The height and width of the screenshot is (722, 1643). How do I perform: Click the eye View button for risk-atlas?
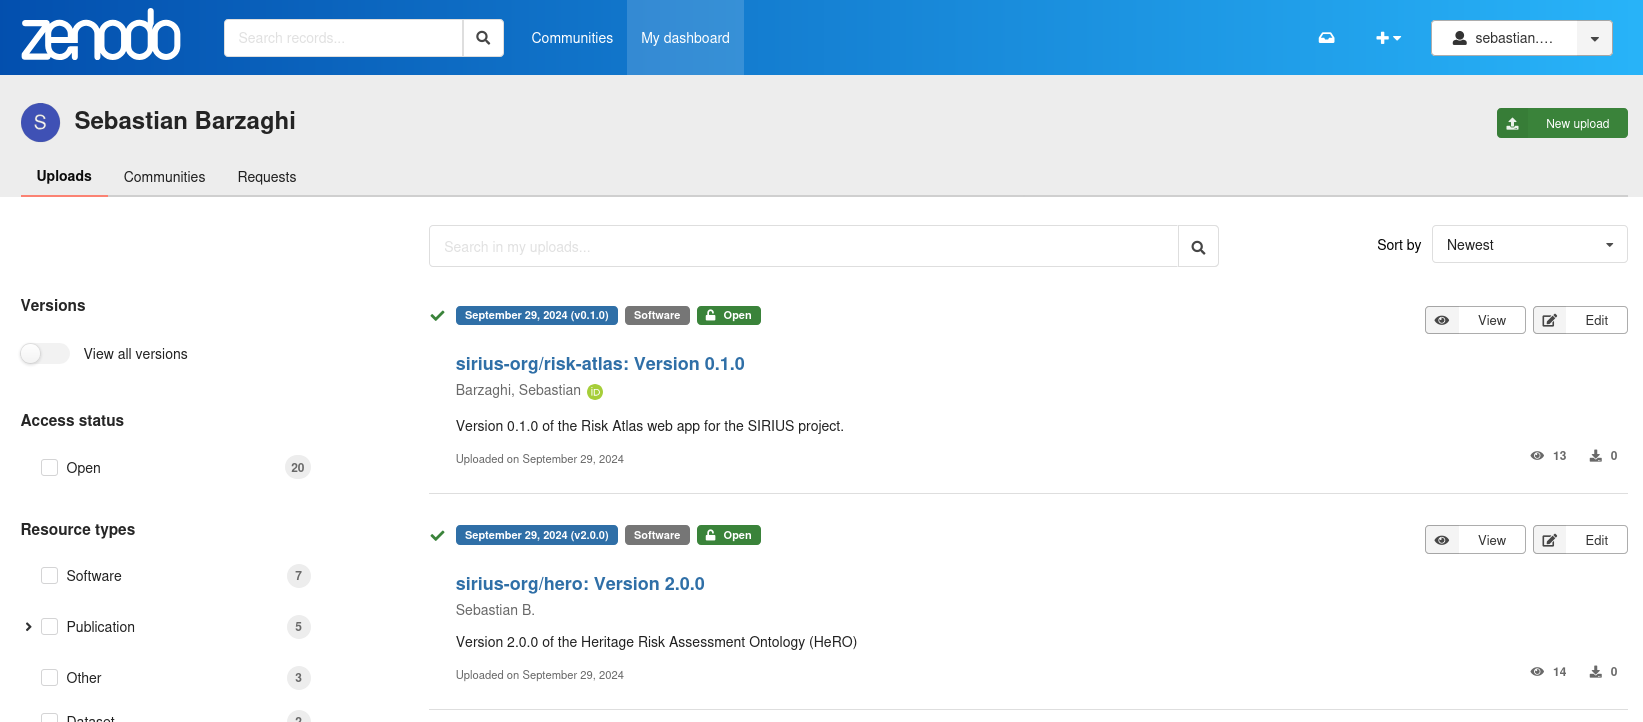tap(1474, 320)
